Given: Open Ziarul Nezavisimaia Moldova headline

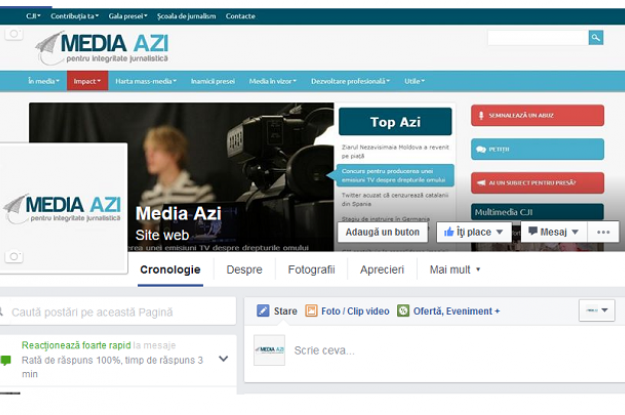Looking at the screenshot, I should 395,151.
